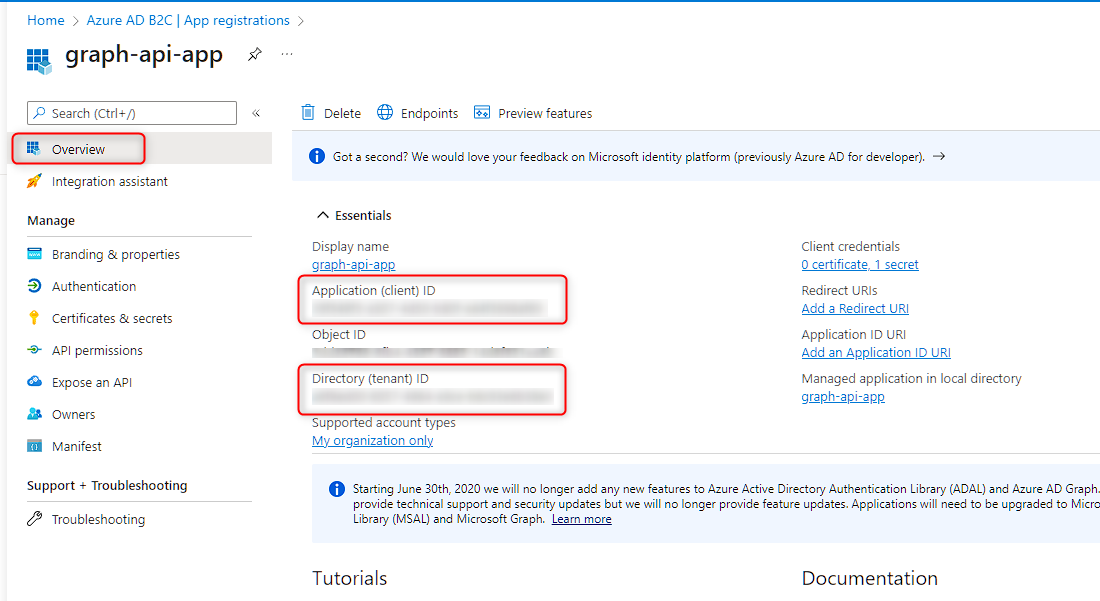Click the Branding & properties icon
This screenshot has width=1100, height=601.
click(x=34, y=254)
